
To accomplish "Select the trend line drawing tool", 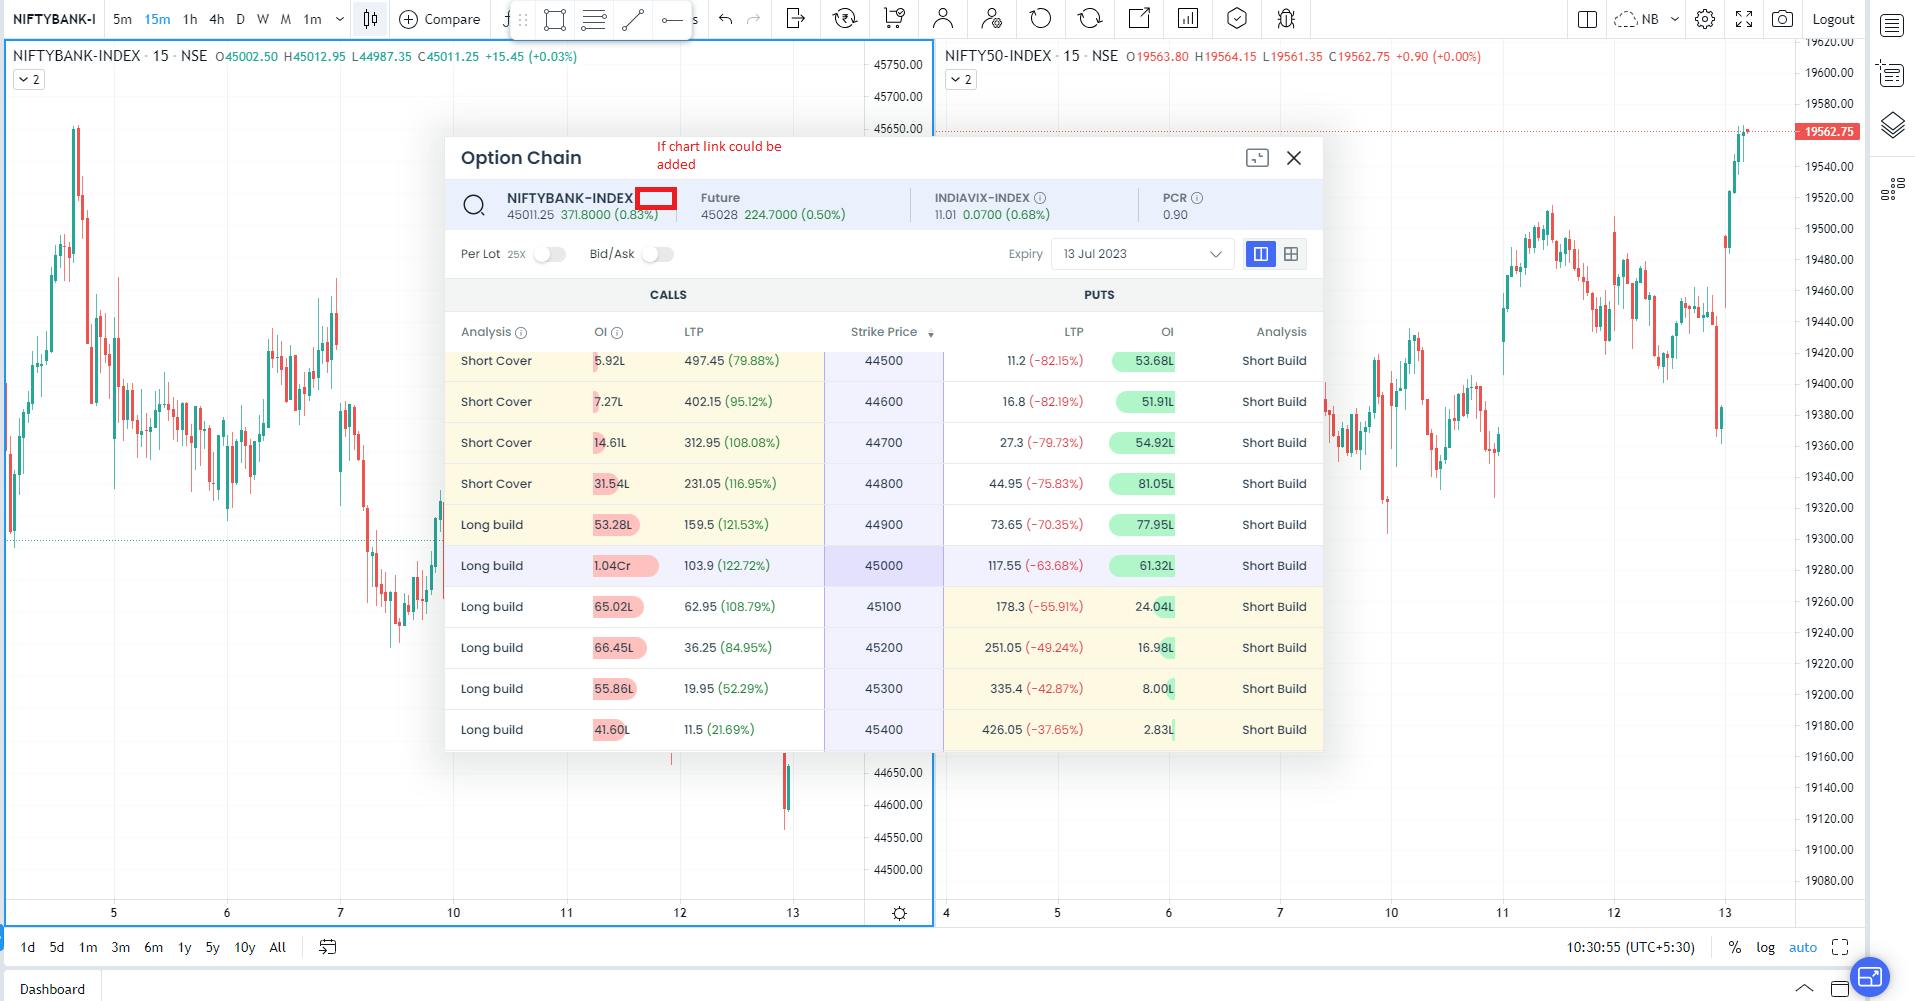I will [632, 19].
